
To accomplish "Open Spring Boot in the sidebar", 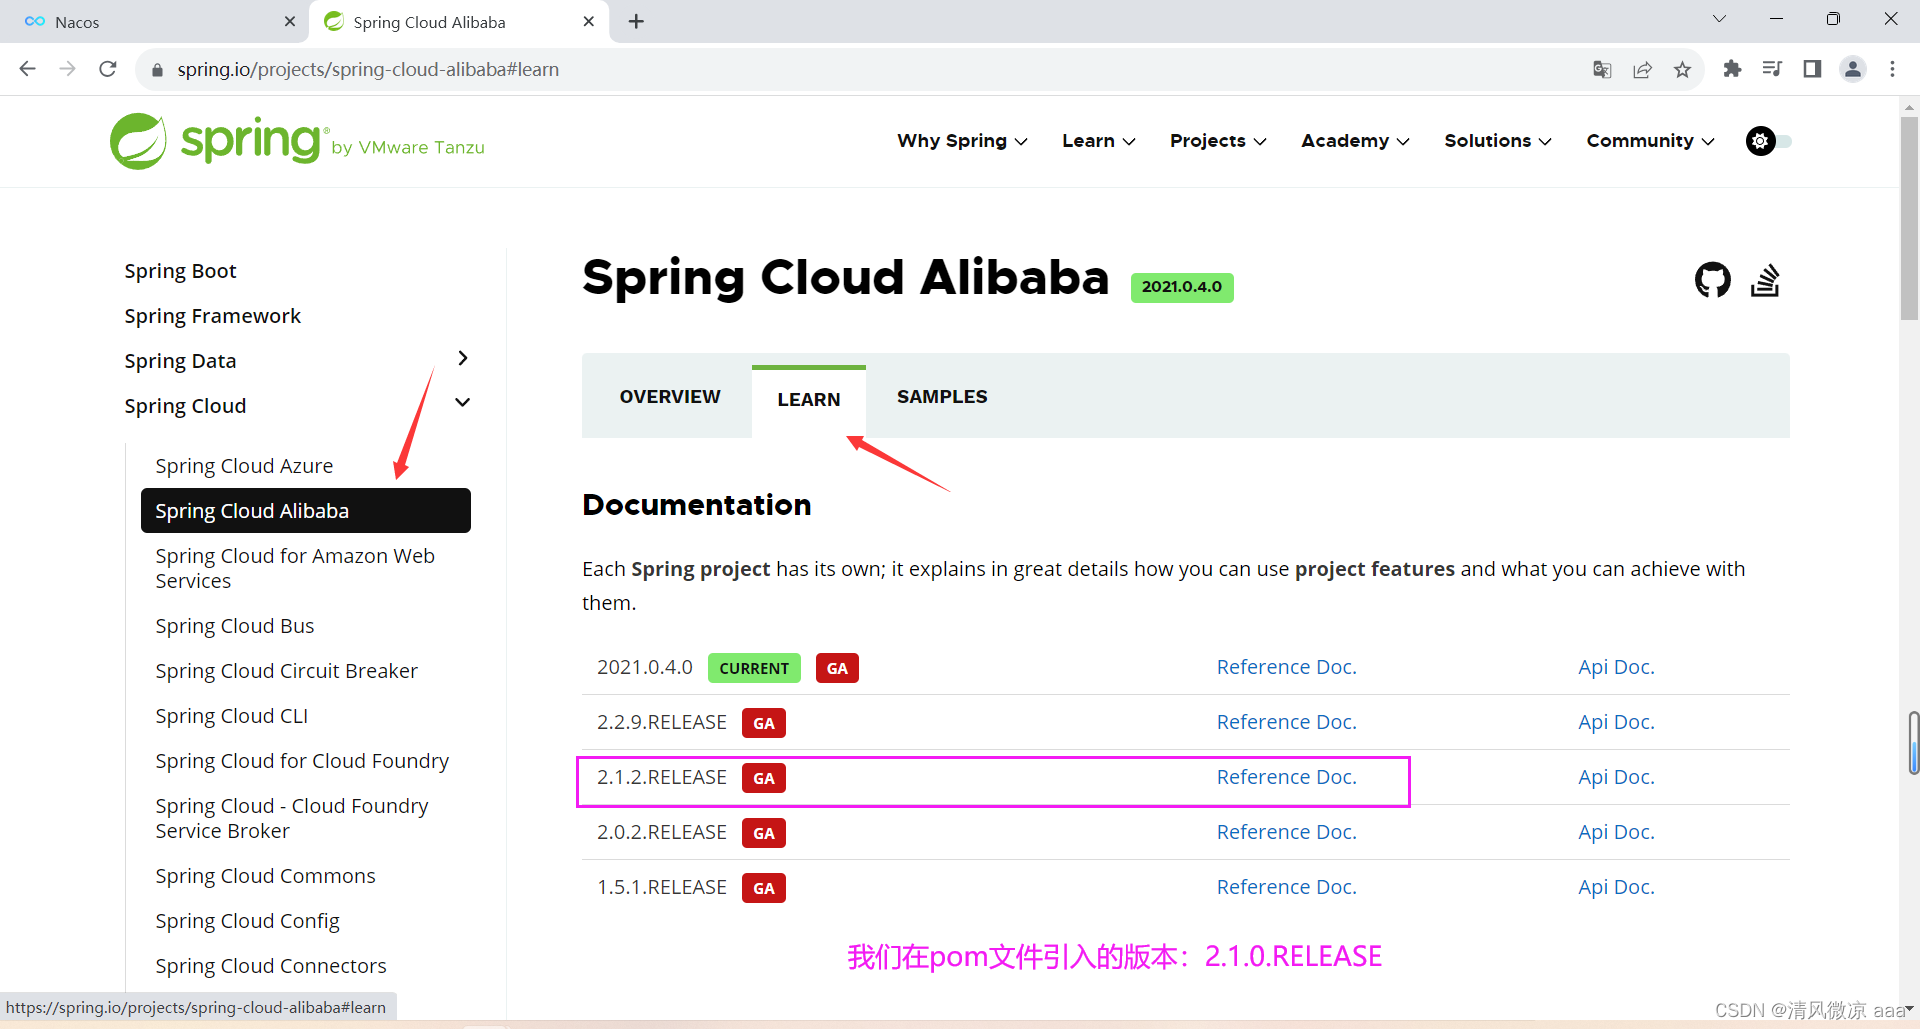I will [x=180, y=271].
